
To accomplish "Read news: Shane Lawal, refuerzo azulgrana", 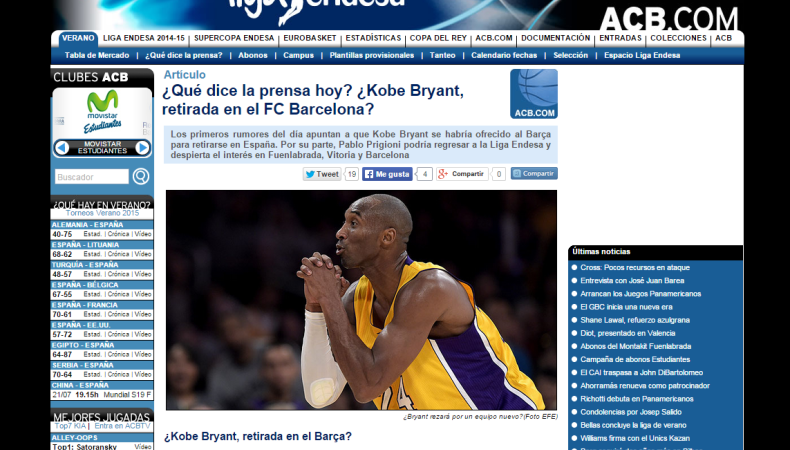I will pyautogui.click(x=635, y=320).
